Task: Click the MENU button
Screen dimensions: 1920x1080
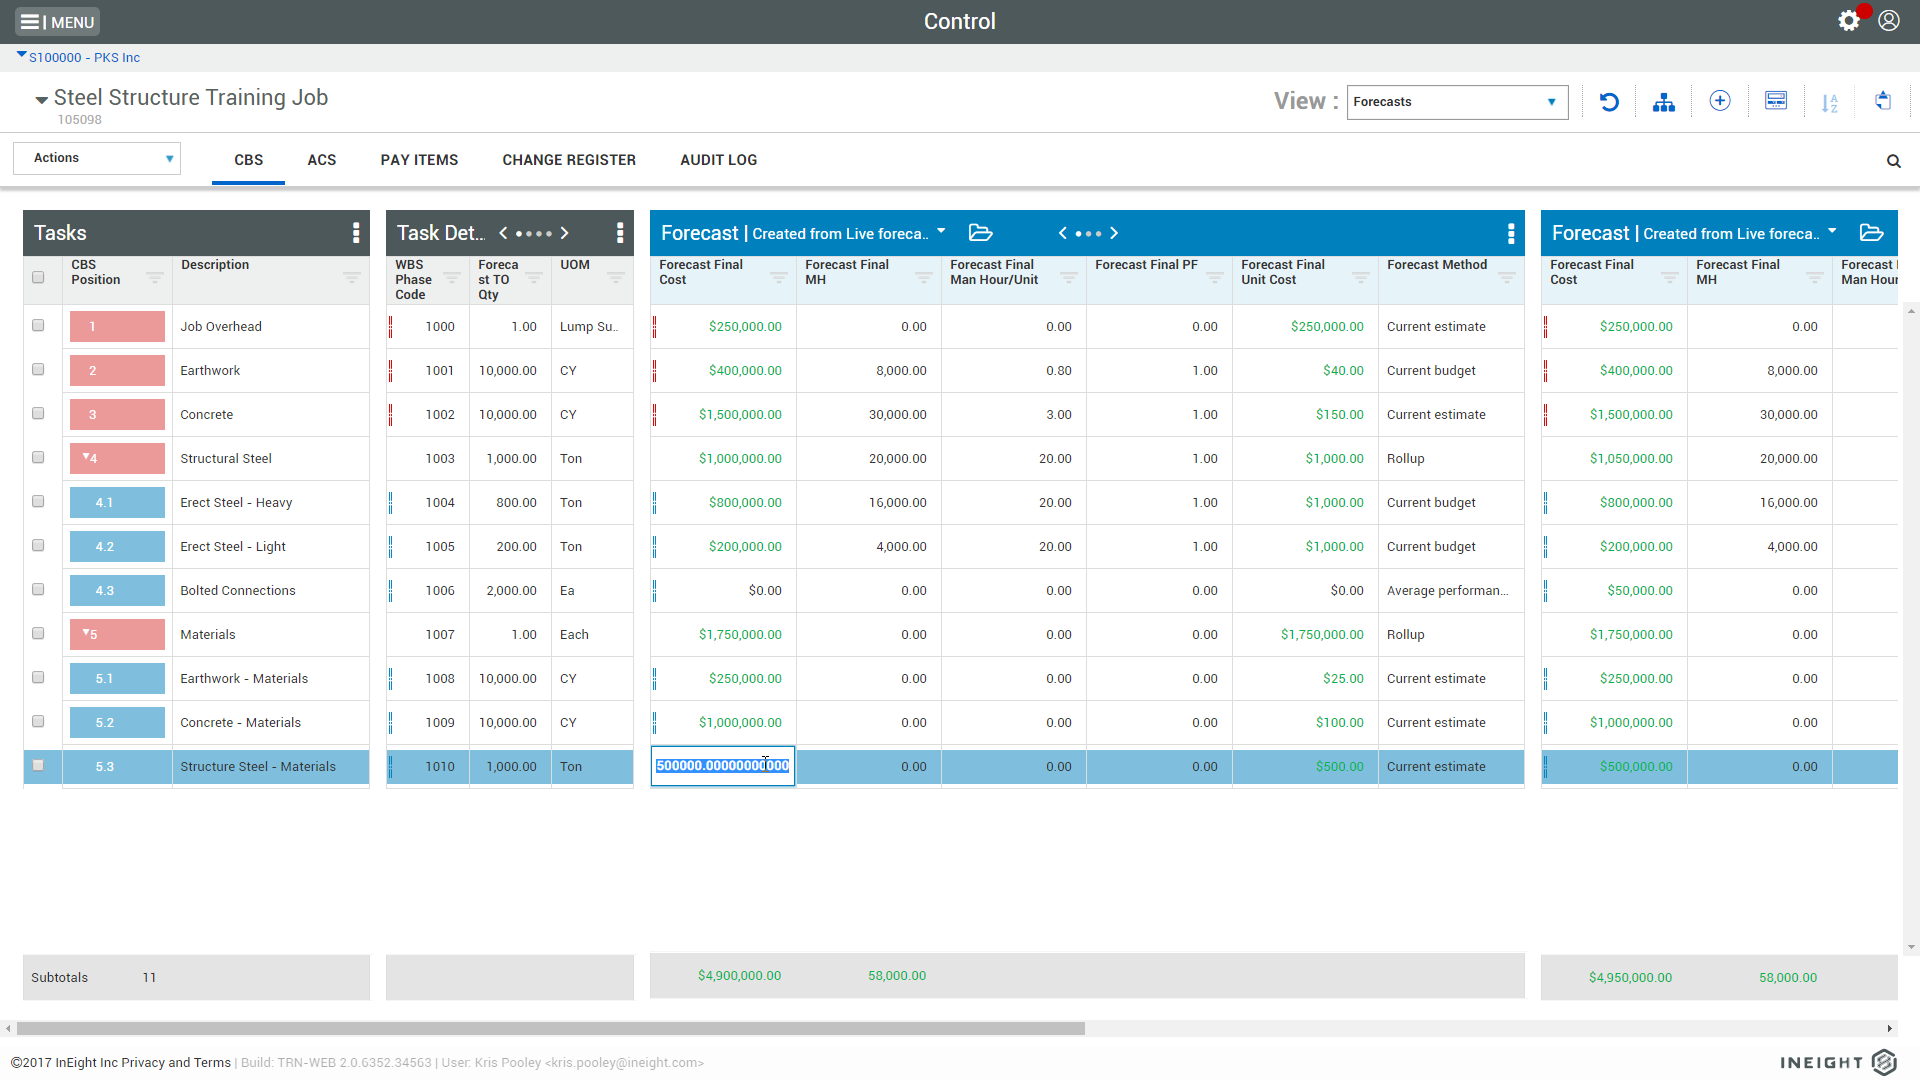Action: pyautogui.click(x=57, y=22)
